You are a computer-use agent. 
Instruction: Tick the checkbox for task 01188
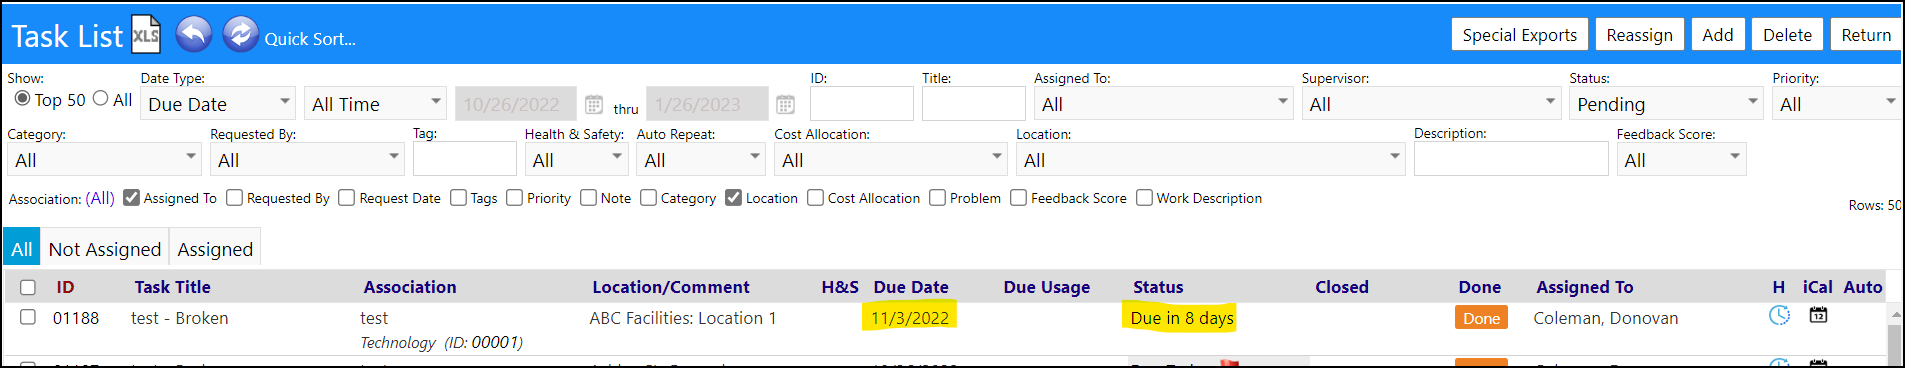[x=28, y=317]
